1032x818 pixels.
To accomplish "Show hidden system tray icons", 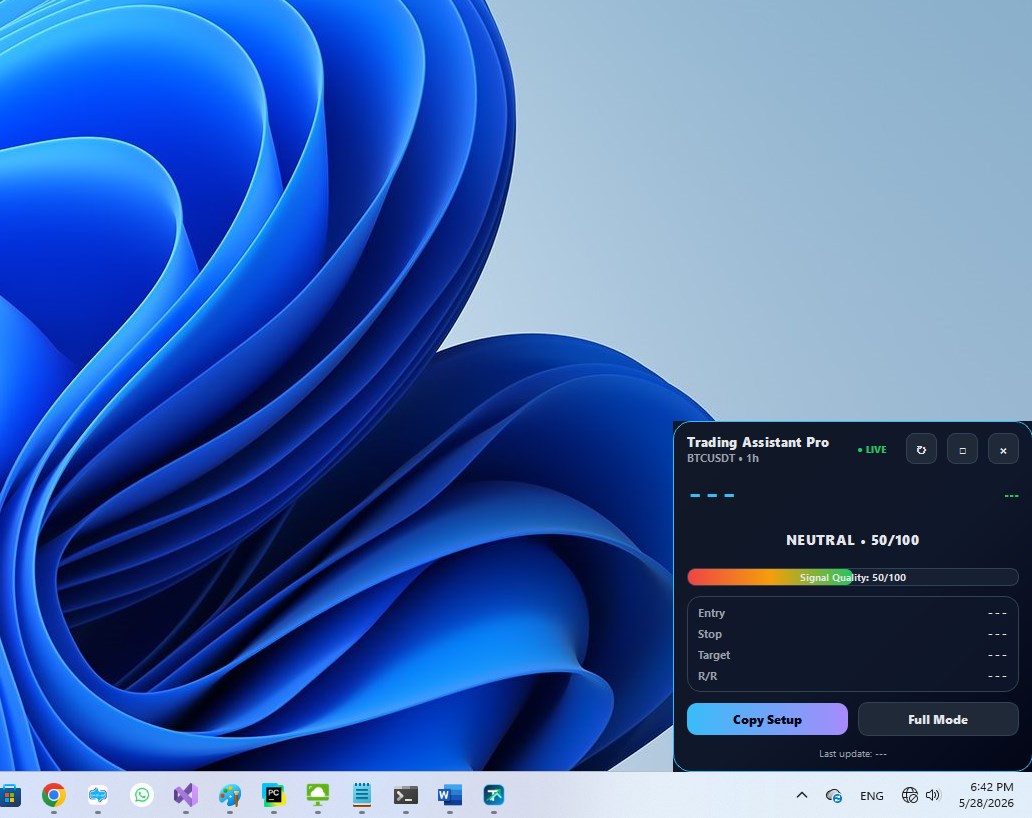I will coord(802,795).
